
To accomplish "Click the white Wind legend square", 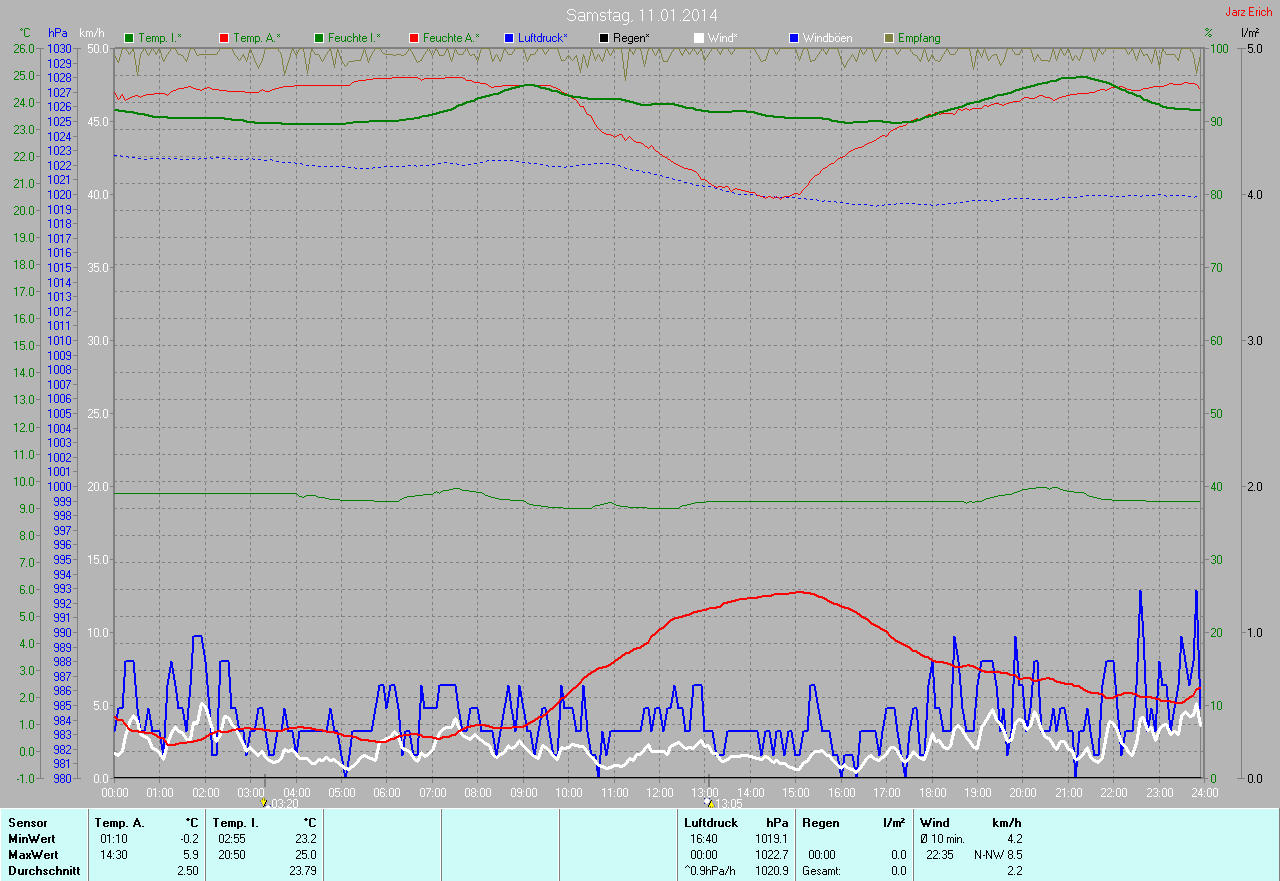I will (699, 38).
